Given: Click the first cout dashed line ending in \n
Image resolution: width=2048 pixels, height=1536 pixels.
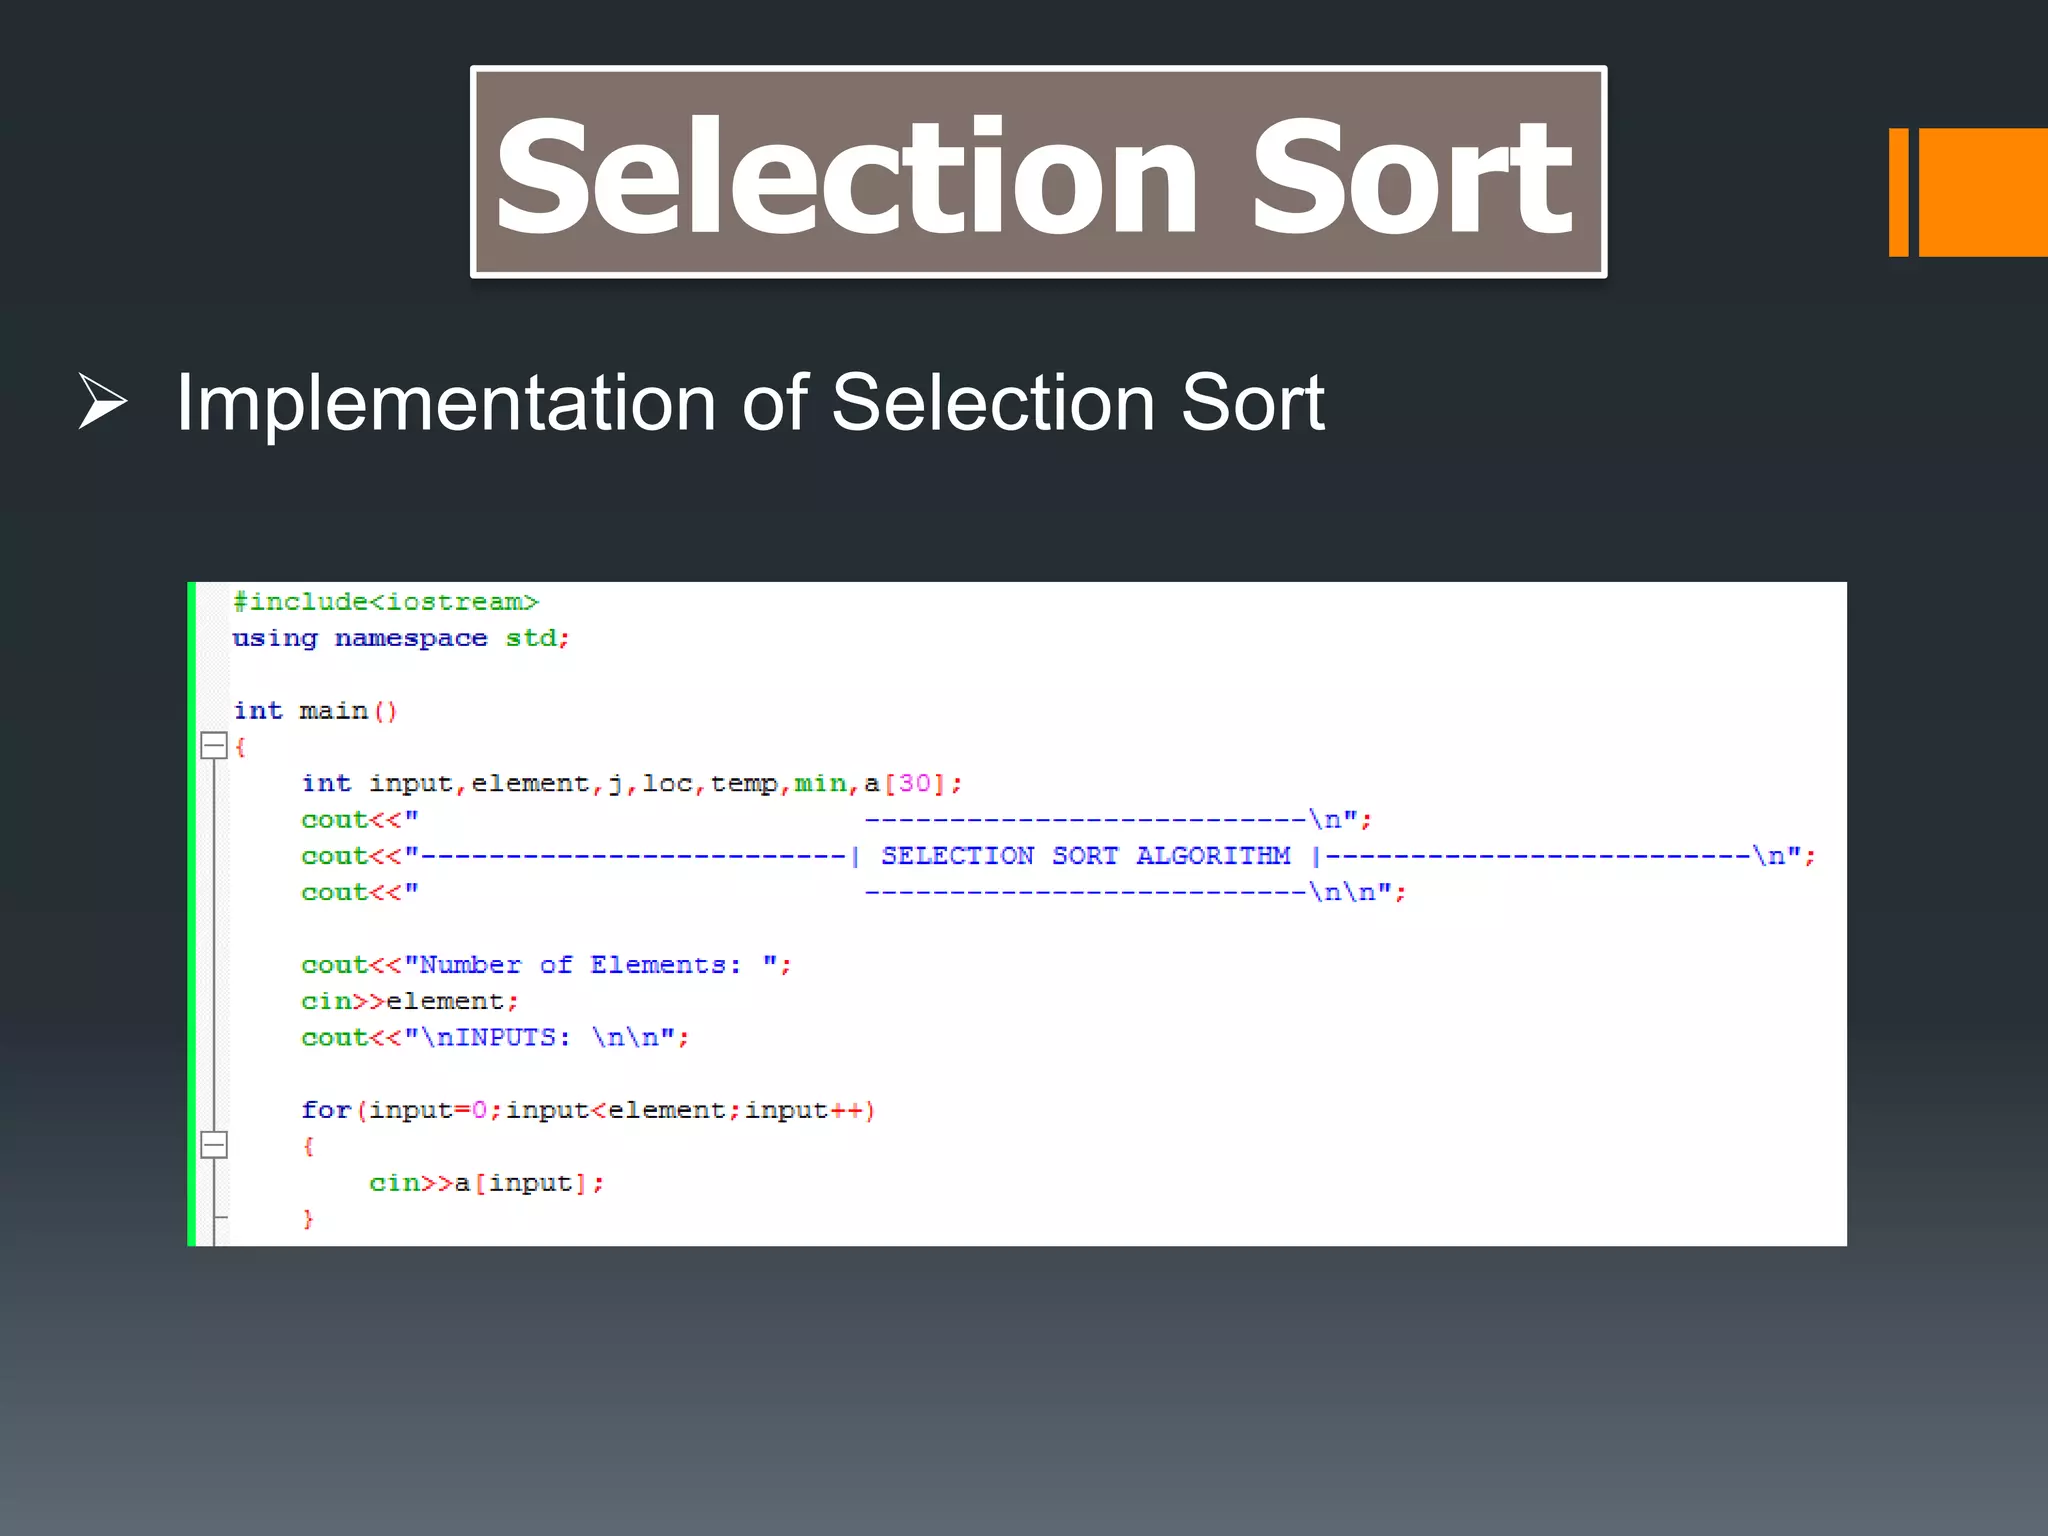Looking at the screenshot, I should [837, 820].
